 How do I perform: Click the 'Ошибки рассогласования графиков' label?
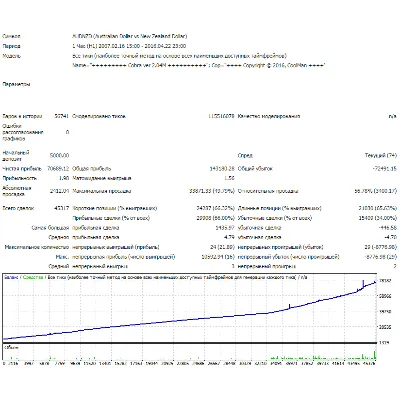point(22,132)
